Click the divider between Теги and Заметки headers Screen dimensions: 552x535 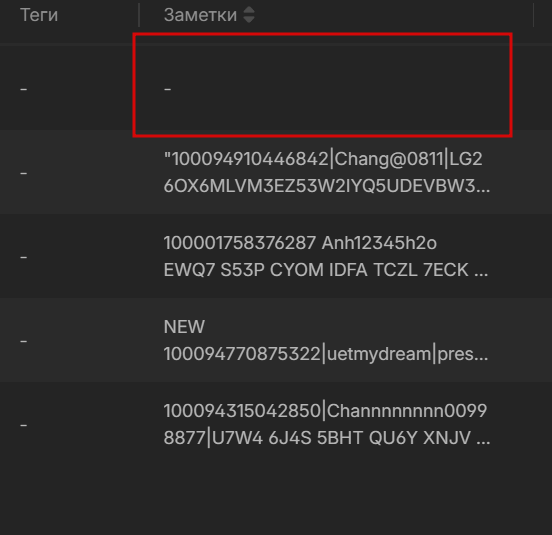(139, 15)
